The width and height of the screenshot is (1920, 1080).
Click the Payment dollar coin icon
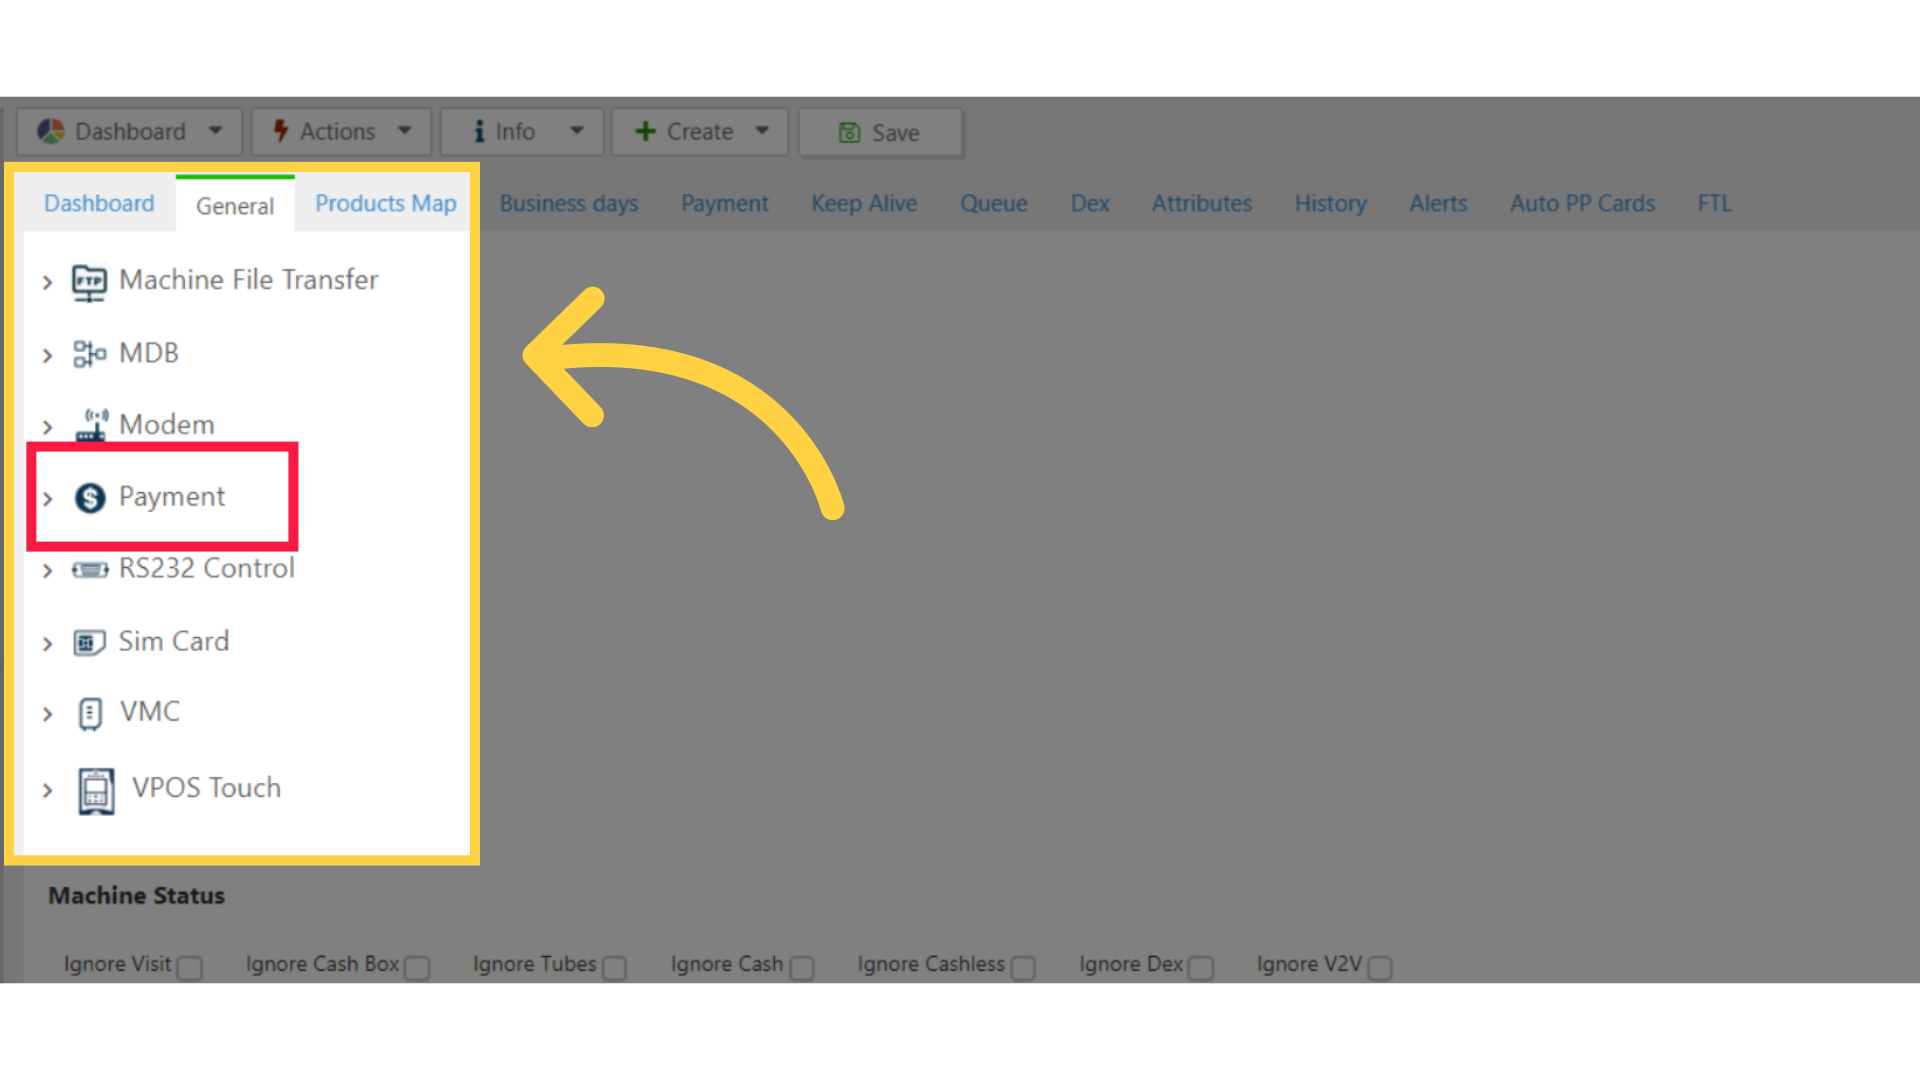tap(90, 498)
